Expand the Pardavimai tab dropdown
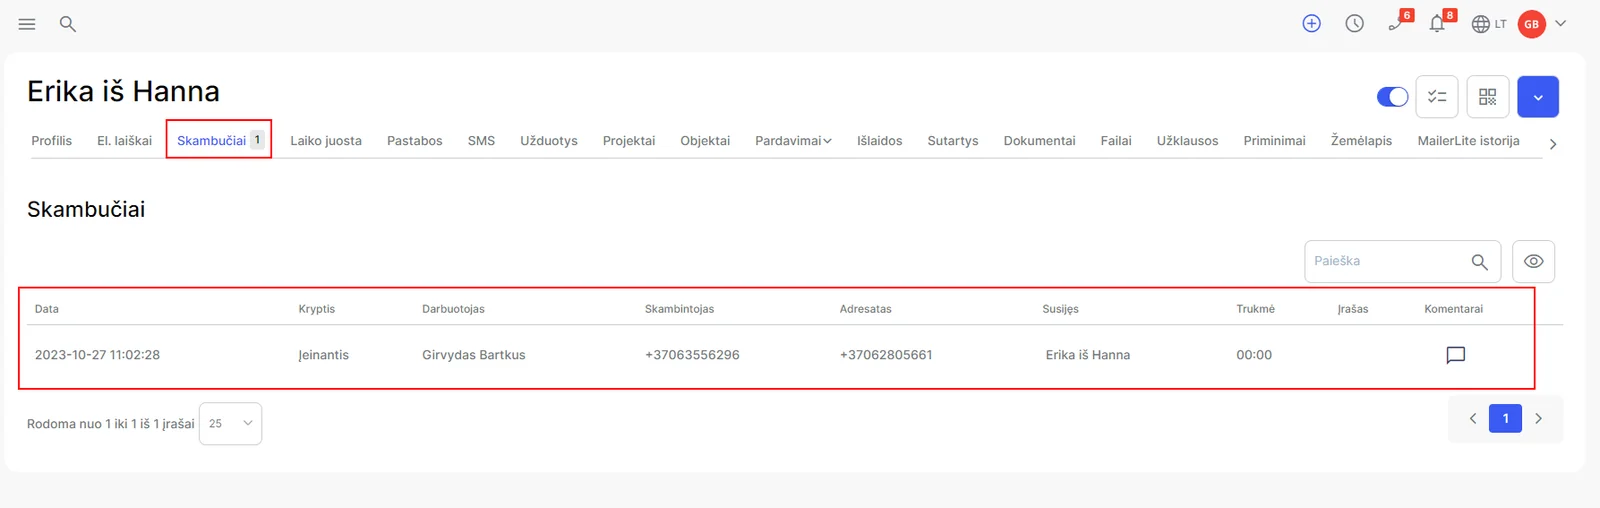 [x=793, y=141]
